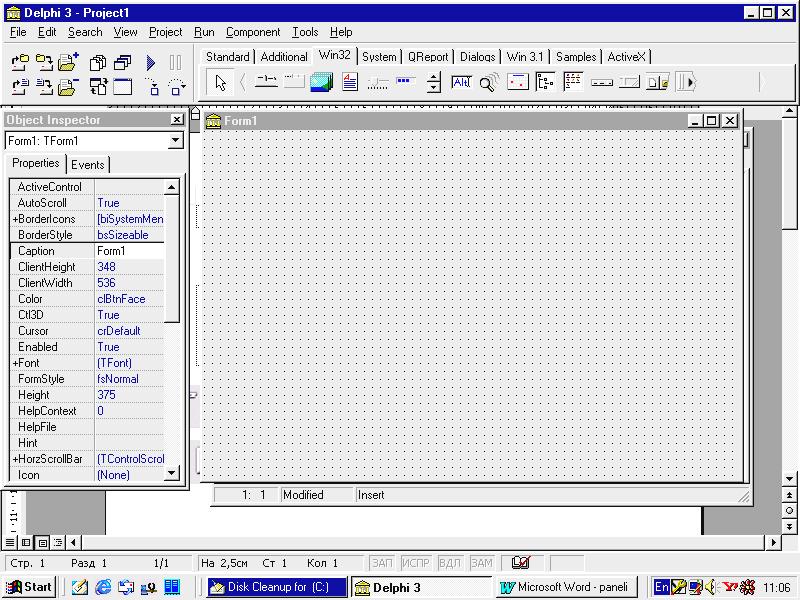Pick the PageControl component icon
The width and height of the screenshot is (800, 600).
[x=294, y=82]
